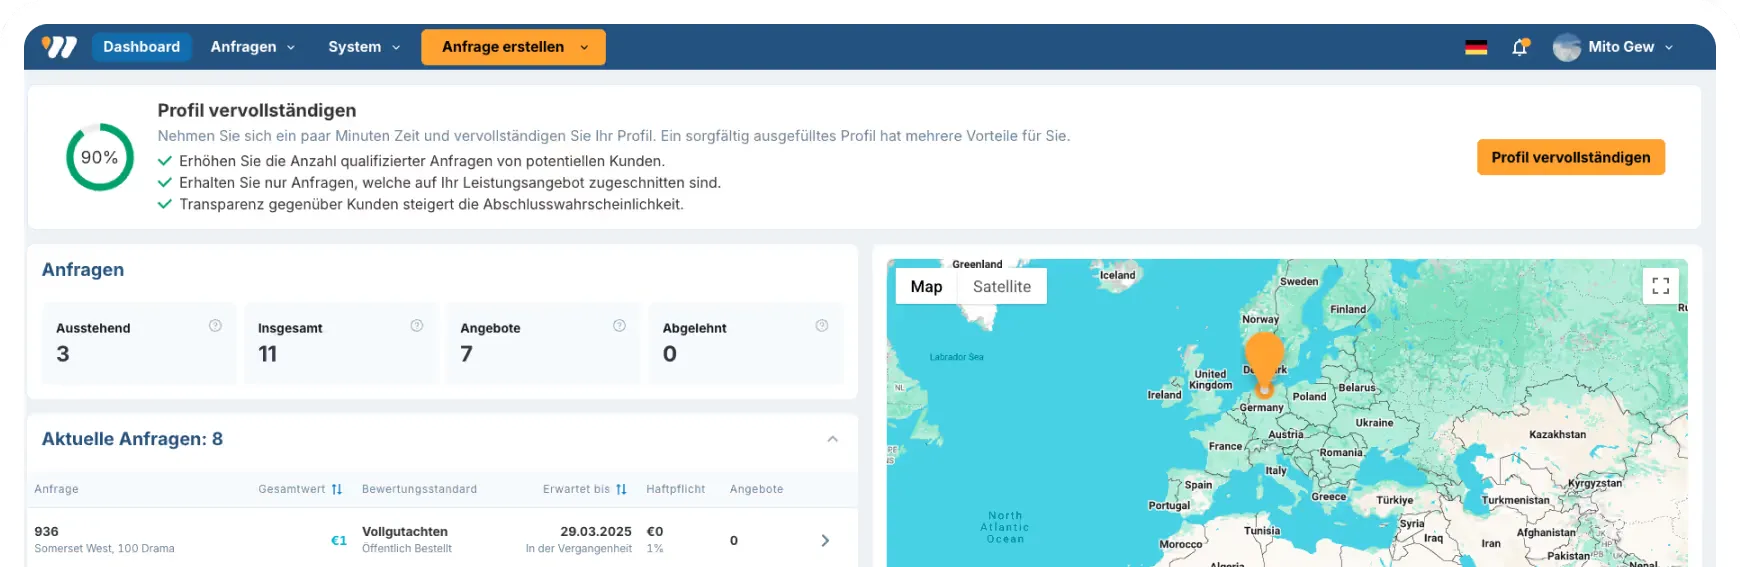Viewport: 1740px width, 567px height.
Task: Open System dropdown menu
Action: click(364, 47)
